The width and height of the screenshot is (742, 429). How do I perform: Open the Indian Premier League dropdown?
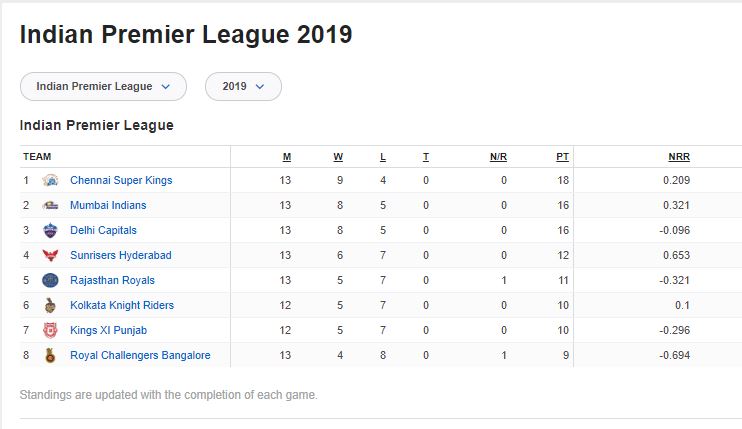click(x=103, y=87)
